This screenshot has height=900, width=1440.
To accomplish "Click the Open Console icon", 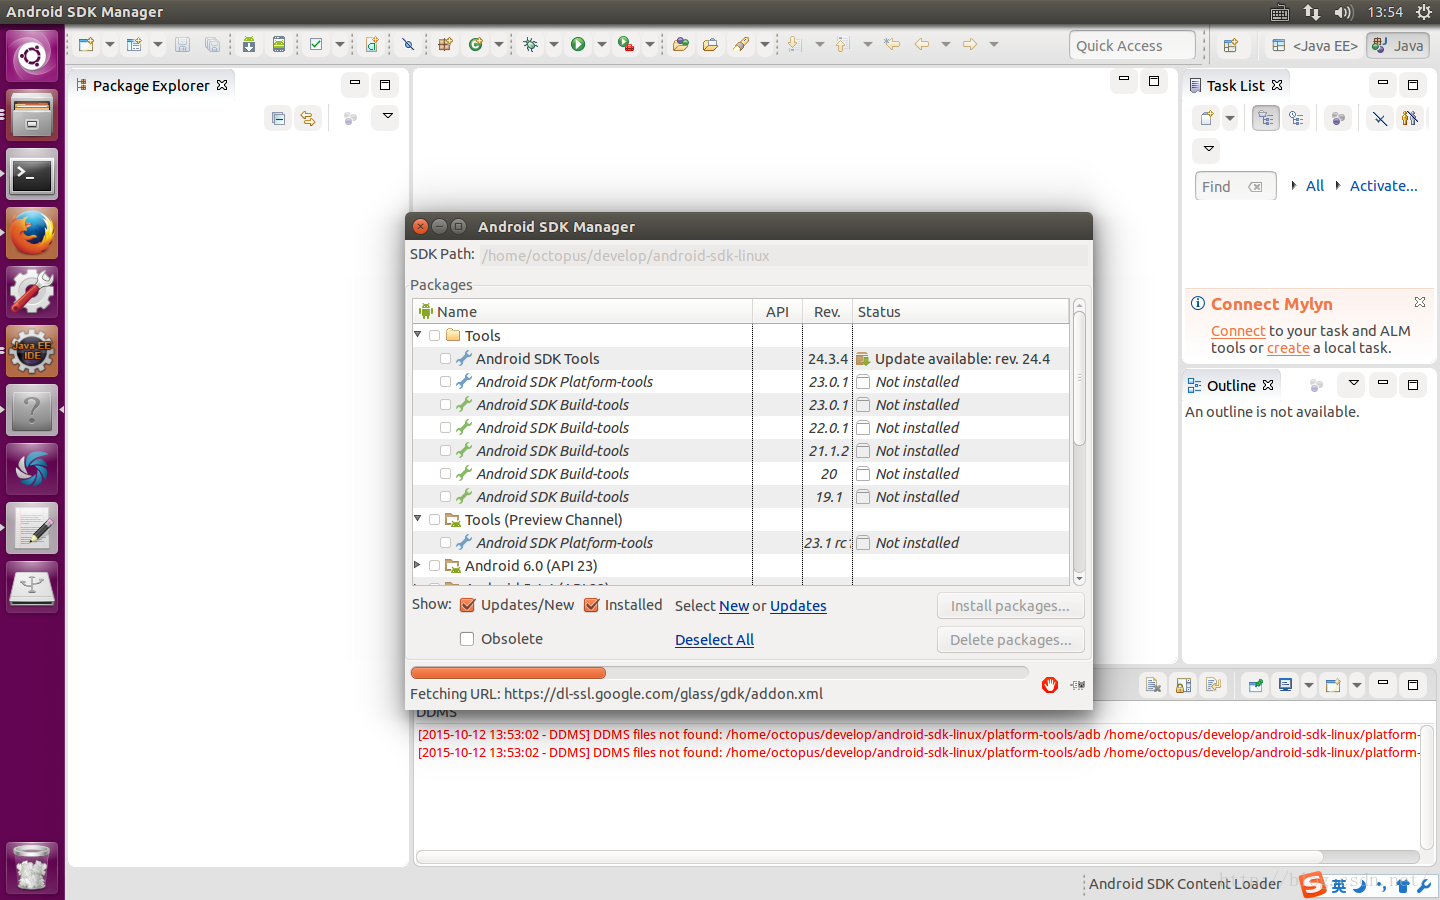I will 1332,685.
